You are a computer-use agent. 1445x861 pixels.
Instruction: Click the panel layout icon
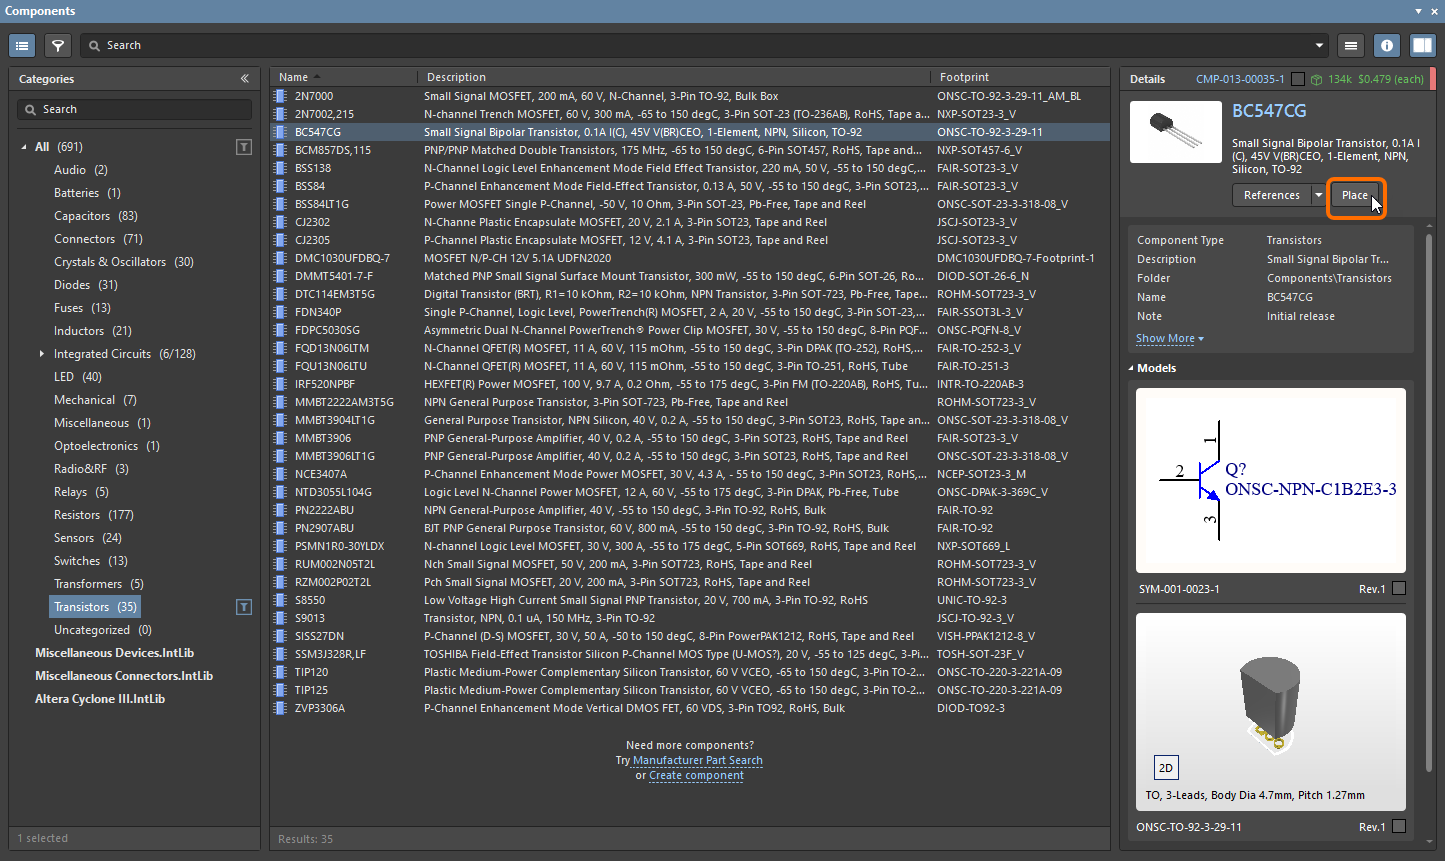tap(1422, 45)
